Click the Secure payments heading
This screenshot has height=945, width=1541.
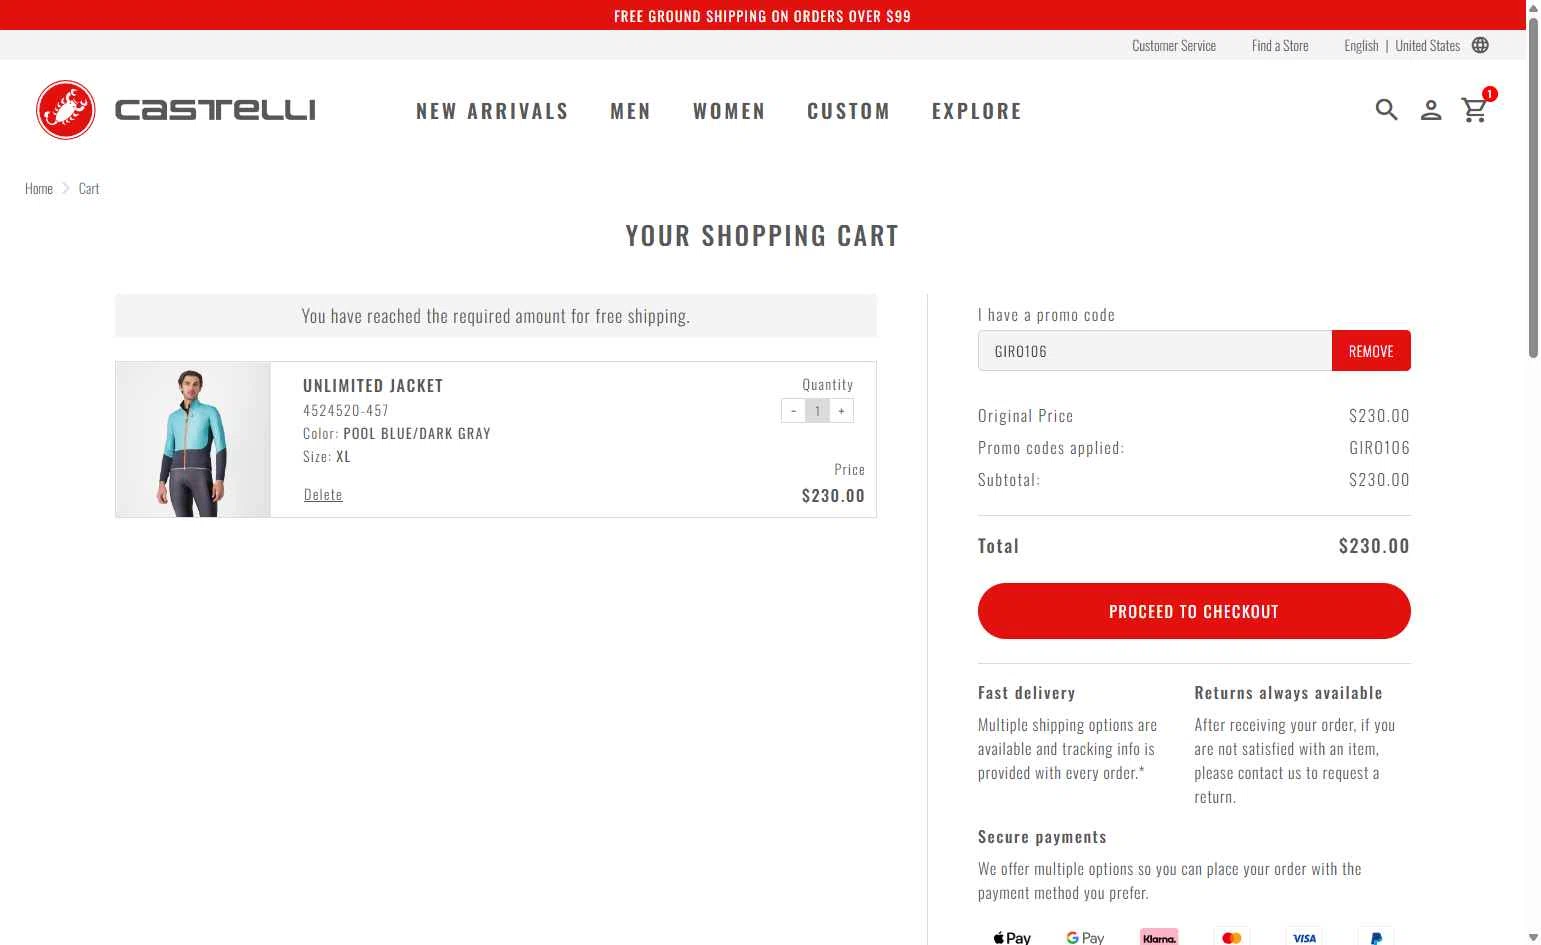tap(1042, 837)
